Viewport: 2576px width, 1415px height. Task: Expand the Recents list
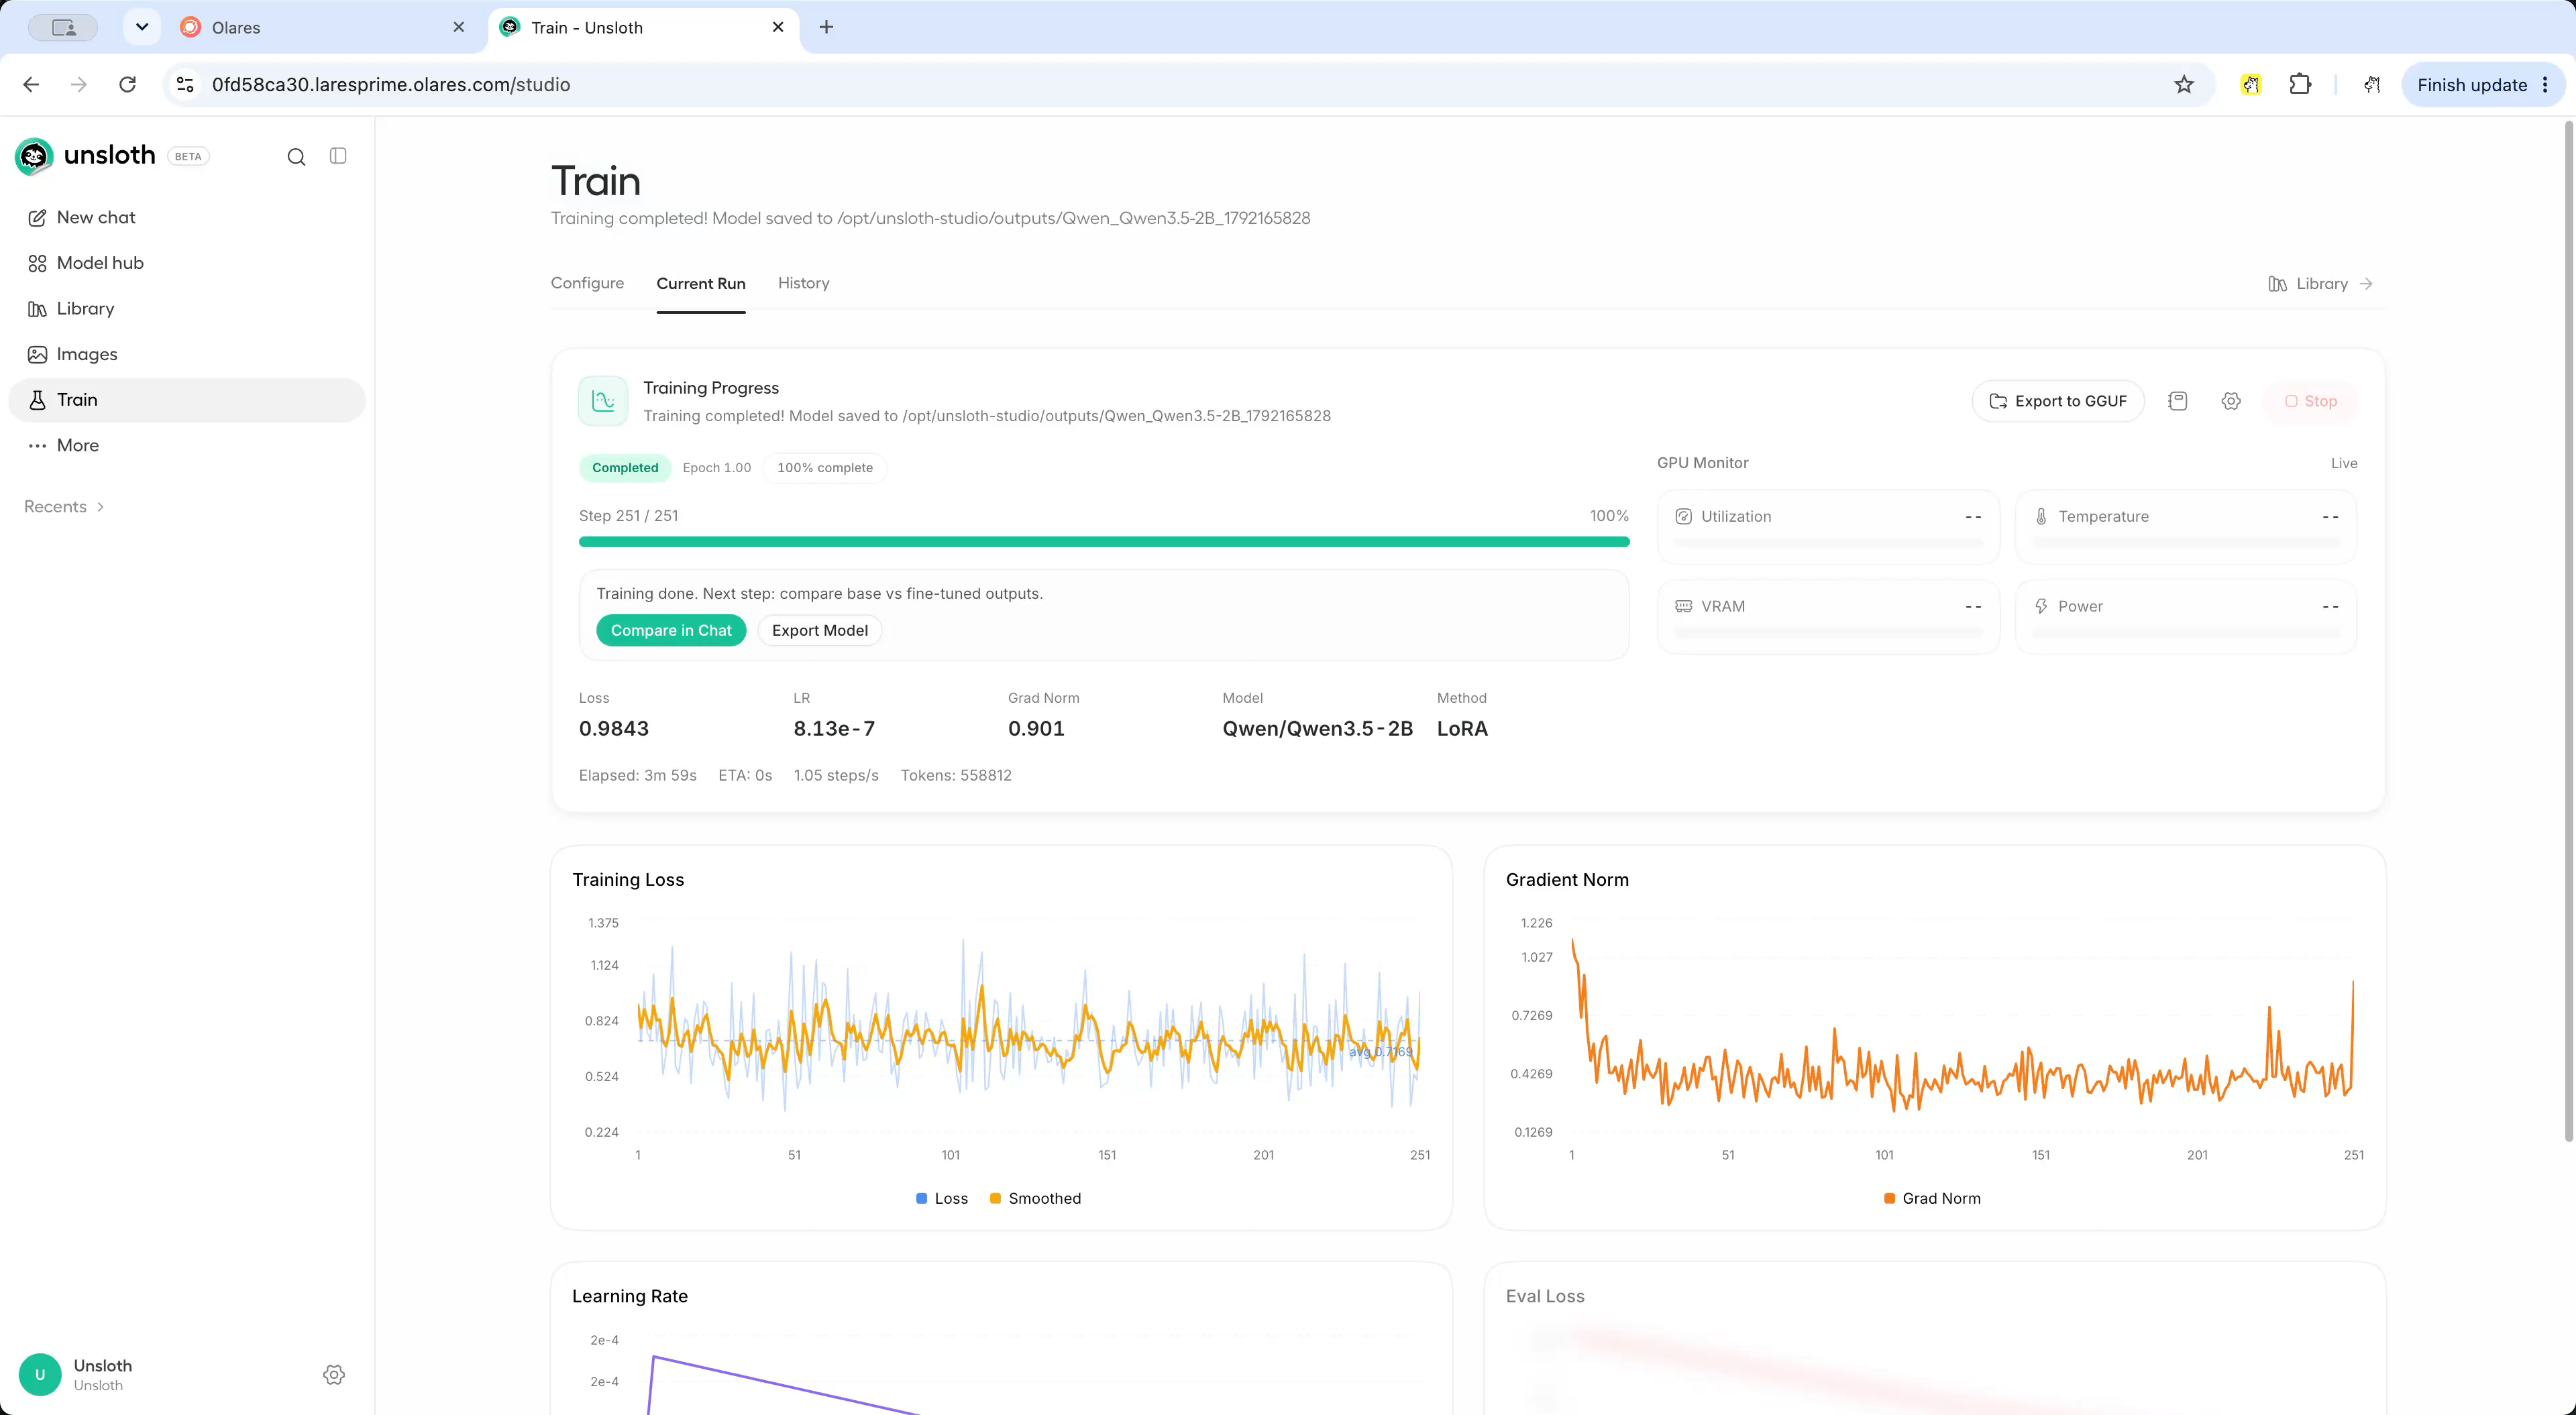coord(64,507)
